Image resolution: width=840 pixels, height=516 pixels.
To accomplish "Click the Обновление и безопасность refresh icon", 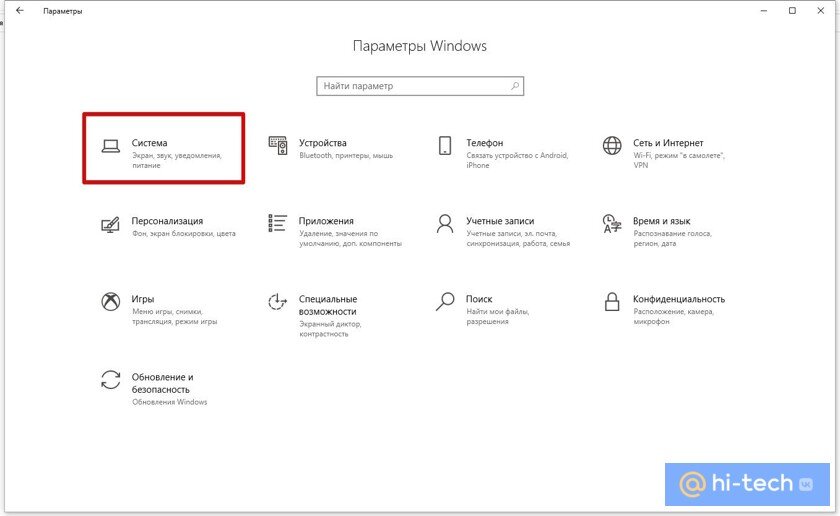I will tap(111, 380).
